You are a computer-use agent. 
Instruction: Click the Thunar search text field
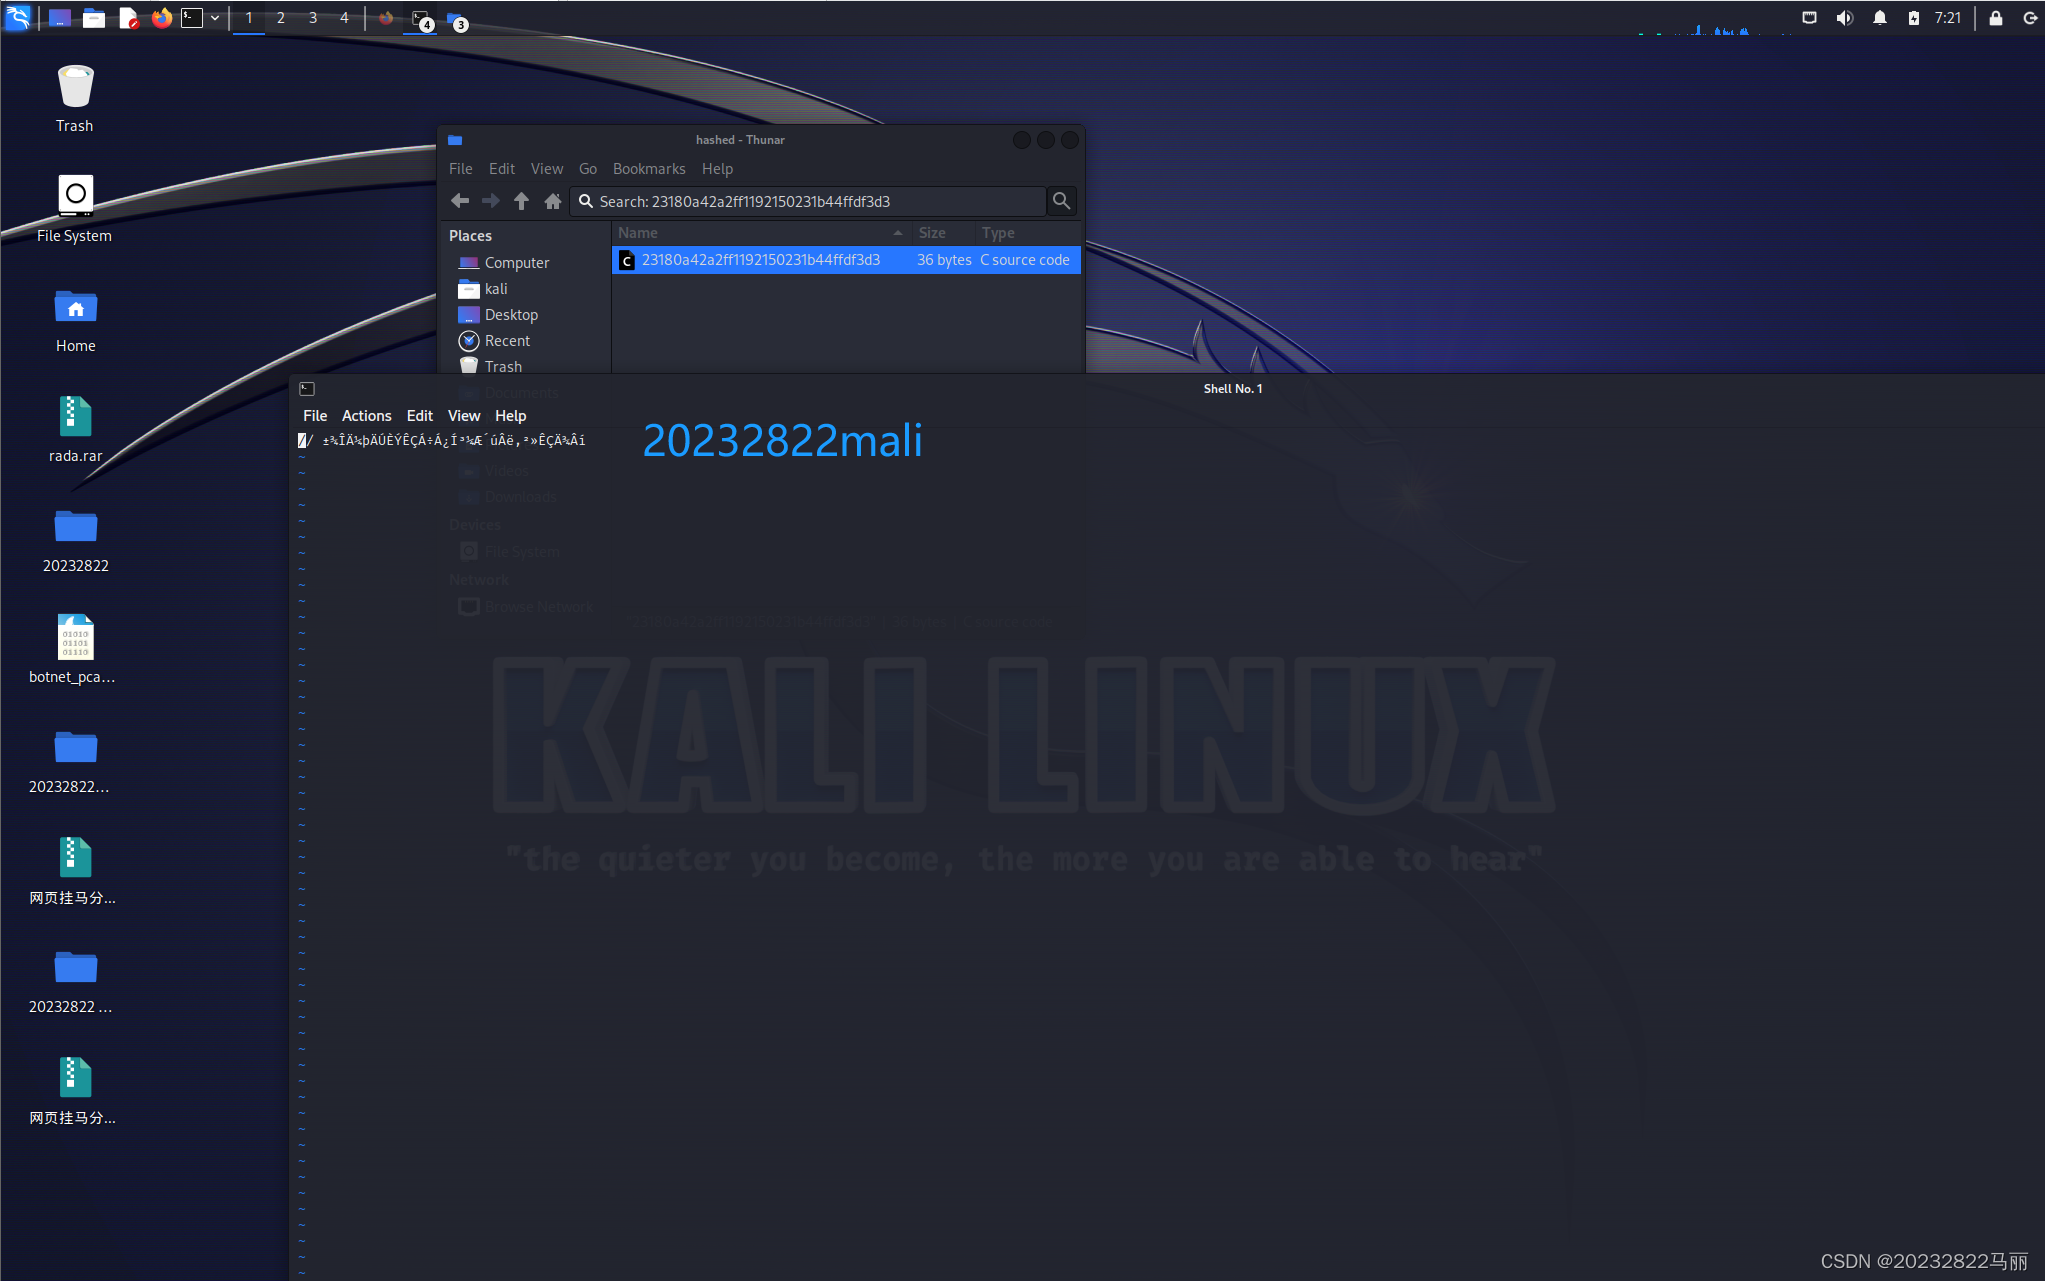(x=808, y=201)
